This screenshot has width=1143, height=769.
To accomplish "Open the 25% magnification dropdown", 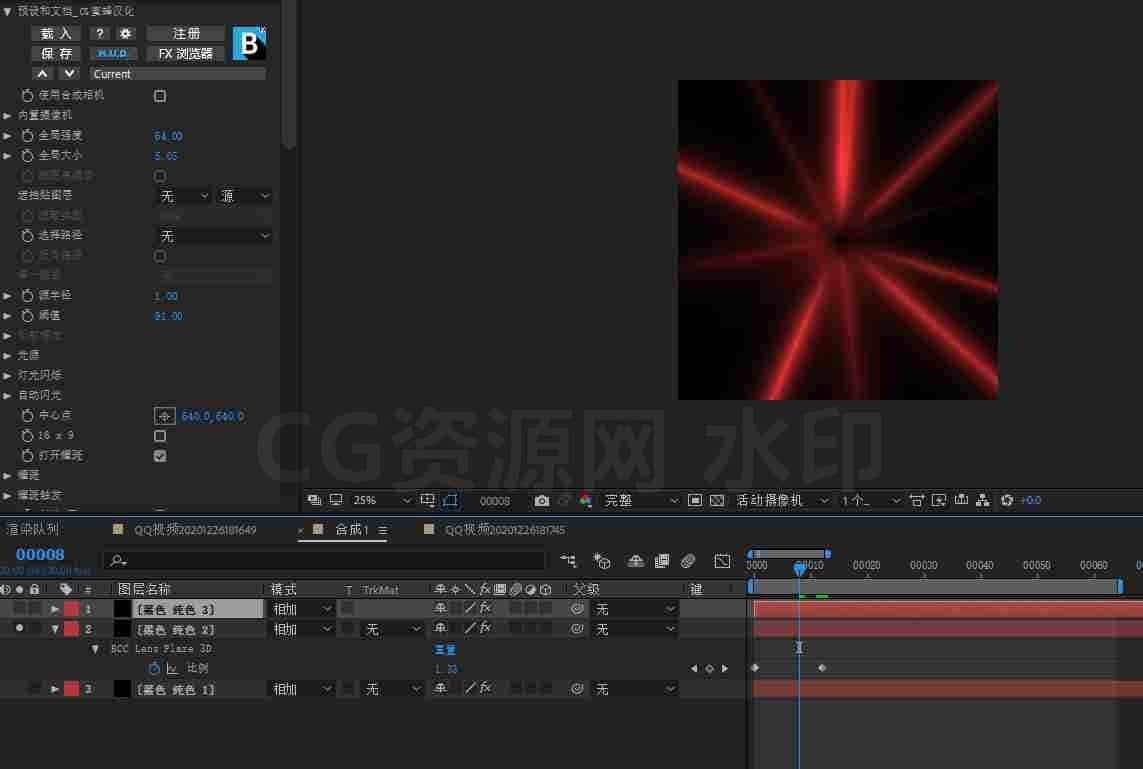I will coord(381,501).
